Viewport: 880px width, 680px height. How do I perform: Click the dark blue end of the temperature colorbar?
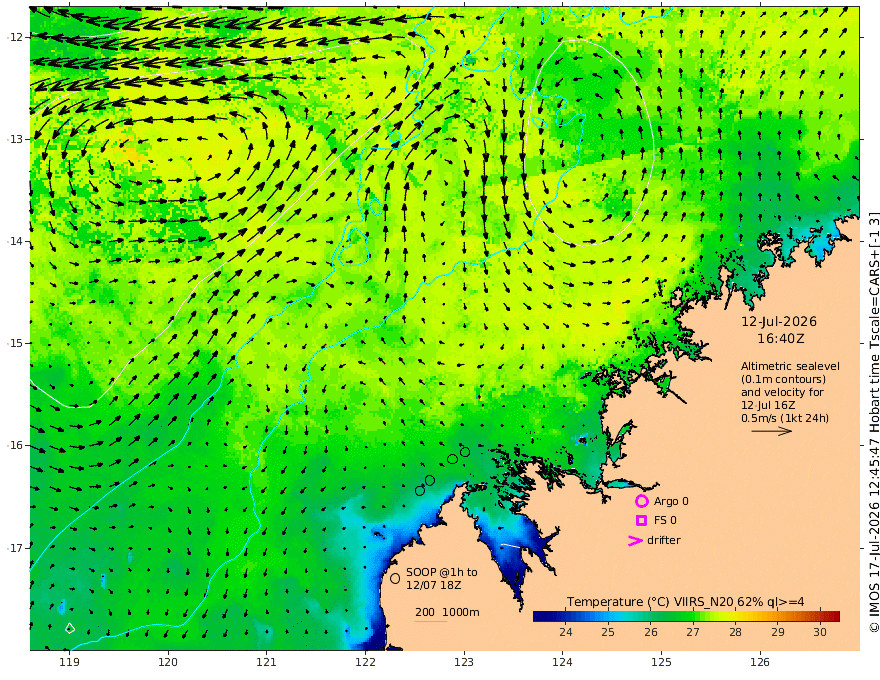click(541, 617)
